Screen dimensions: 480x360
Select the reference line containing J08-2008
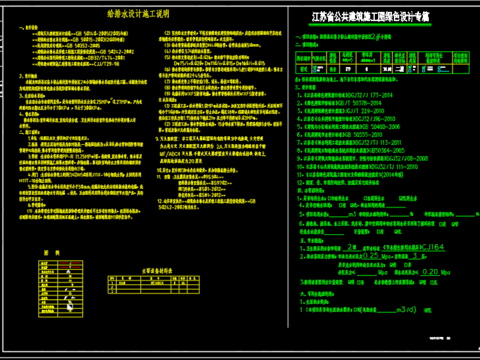(x=362, y=159)
